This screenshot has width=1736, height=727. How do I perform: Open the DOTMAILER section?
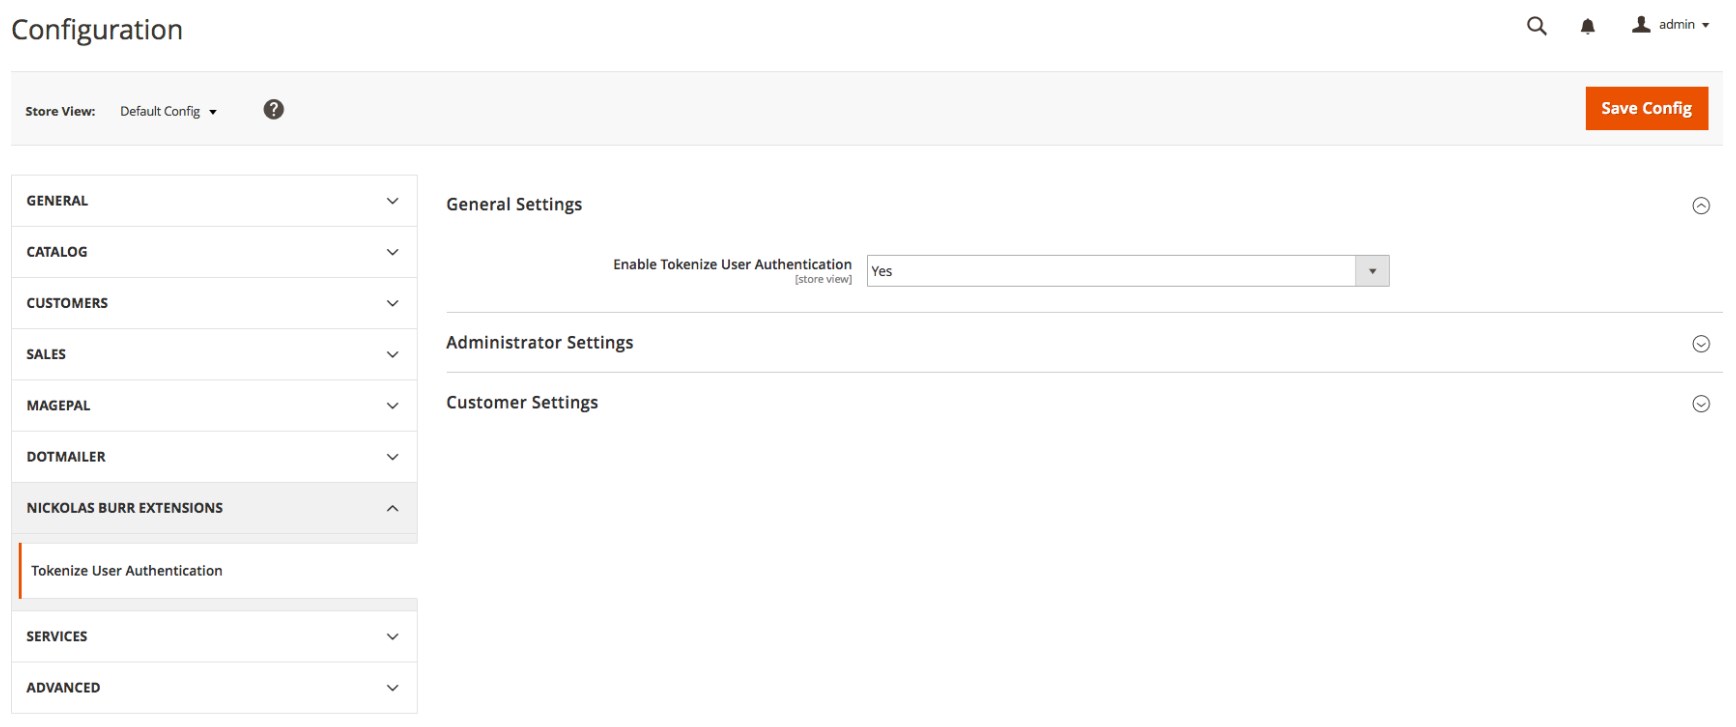[214, 457]
